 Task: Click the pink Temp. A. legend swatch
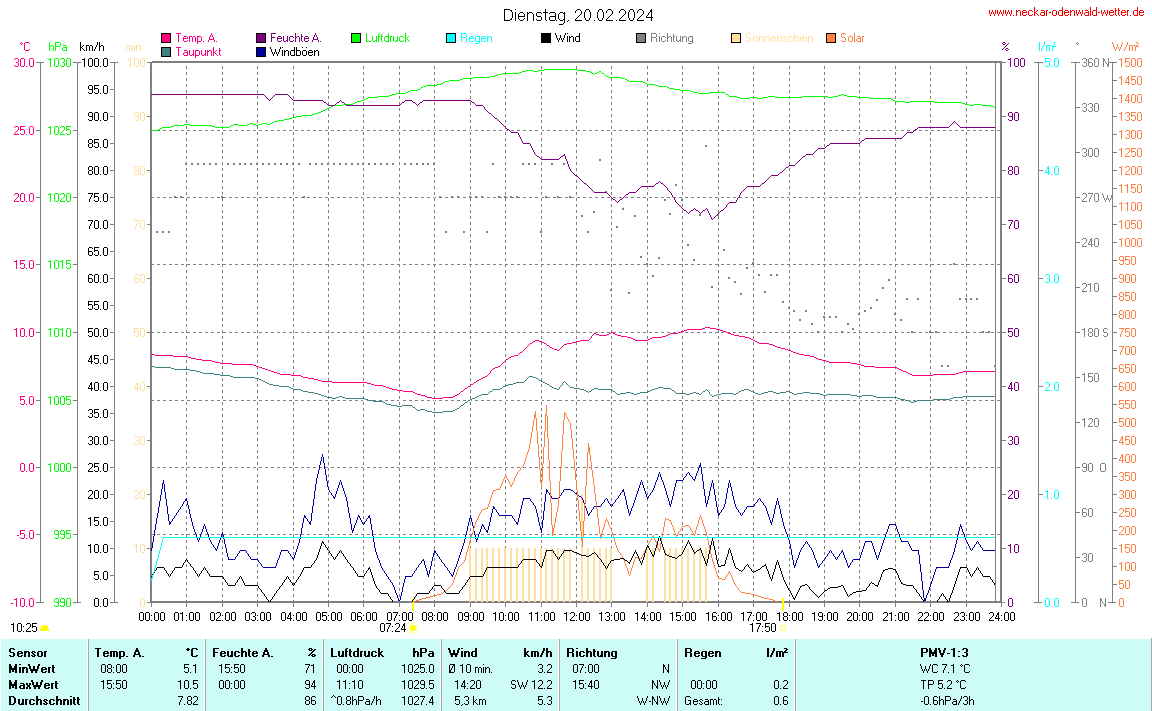[x=166, y=38]
